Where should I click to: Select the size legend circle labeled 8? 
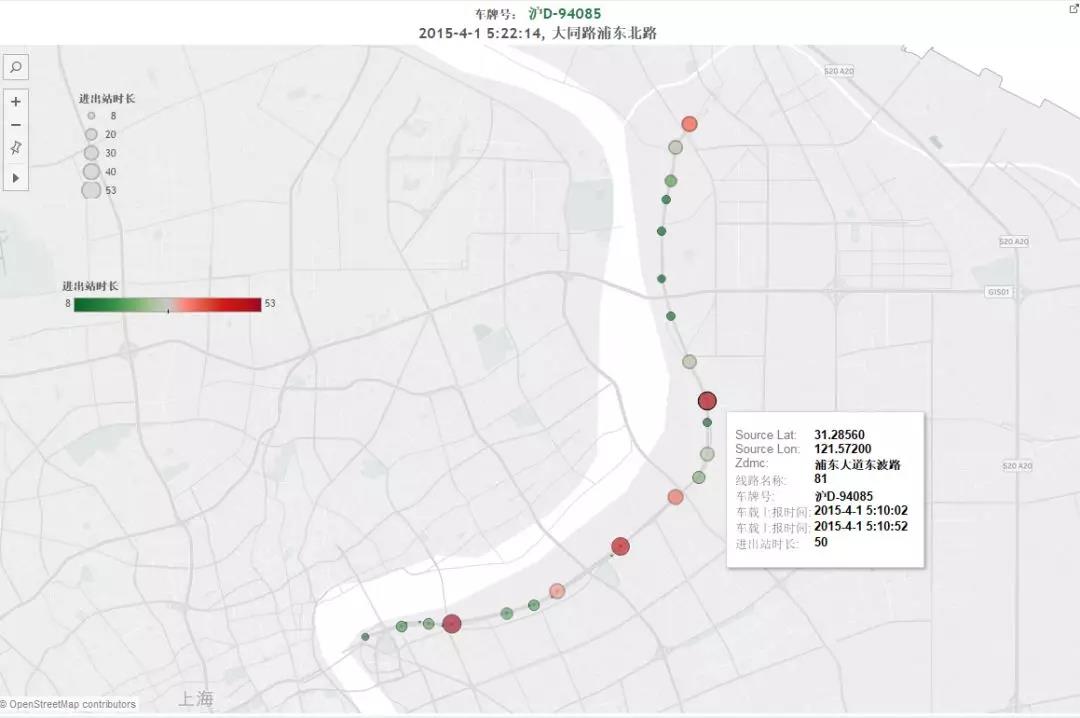91,116
